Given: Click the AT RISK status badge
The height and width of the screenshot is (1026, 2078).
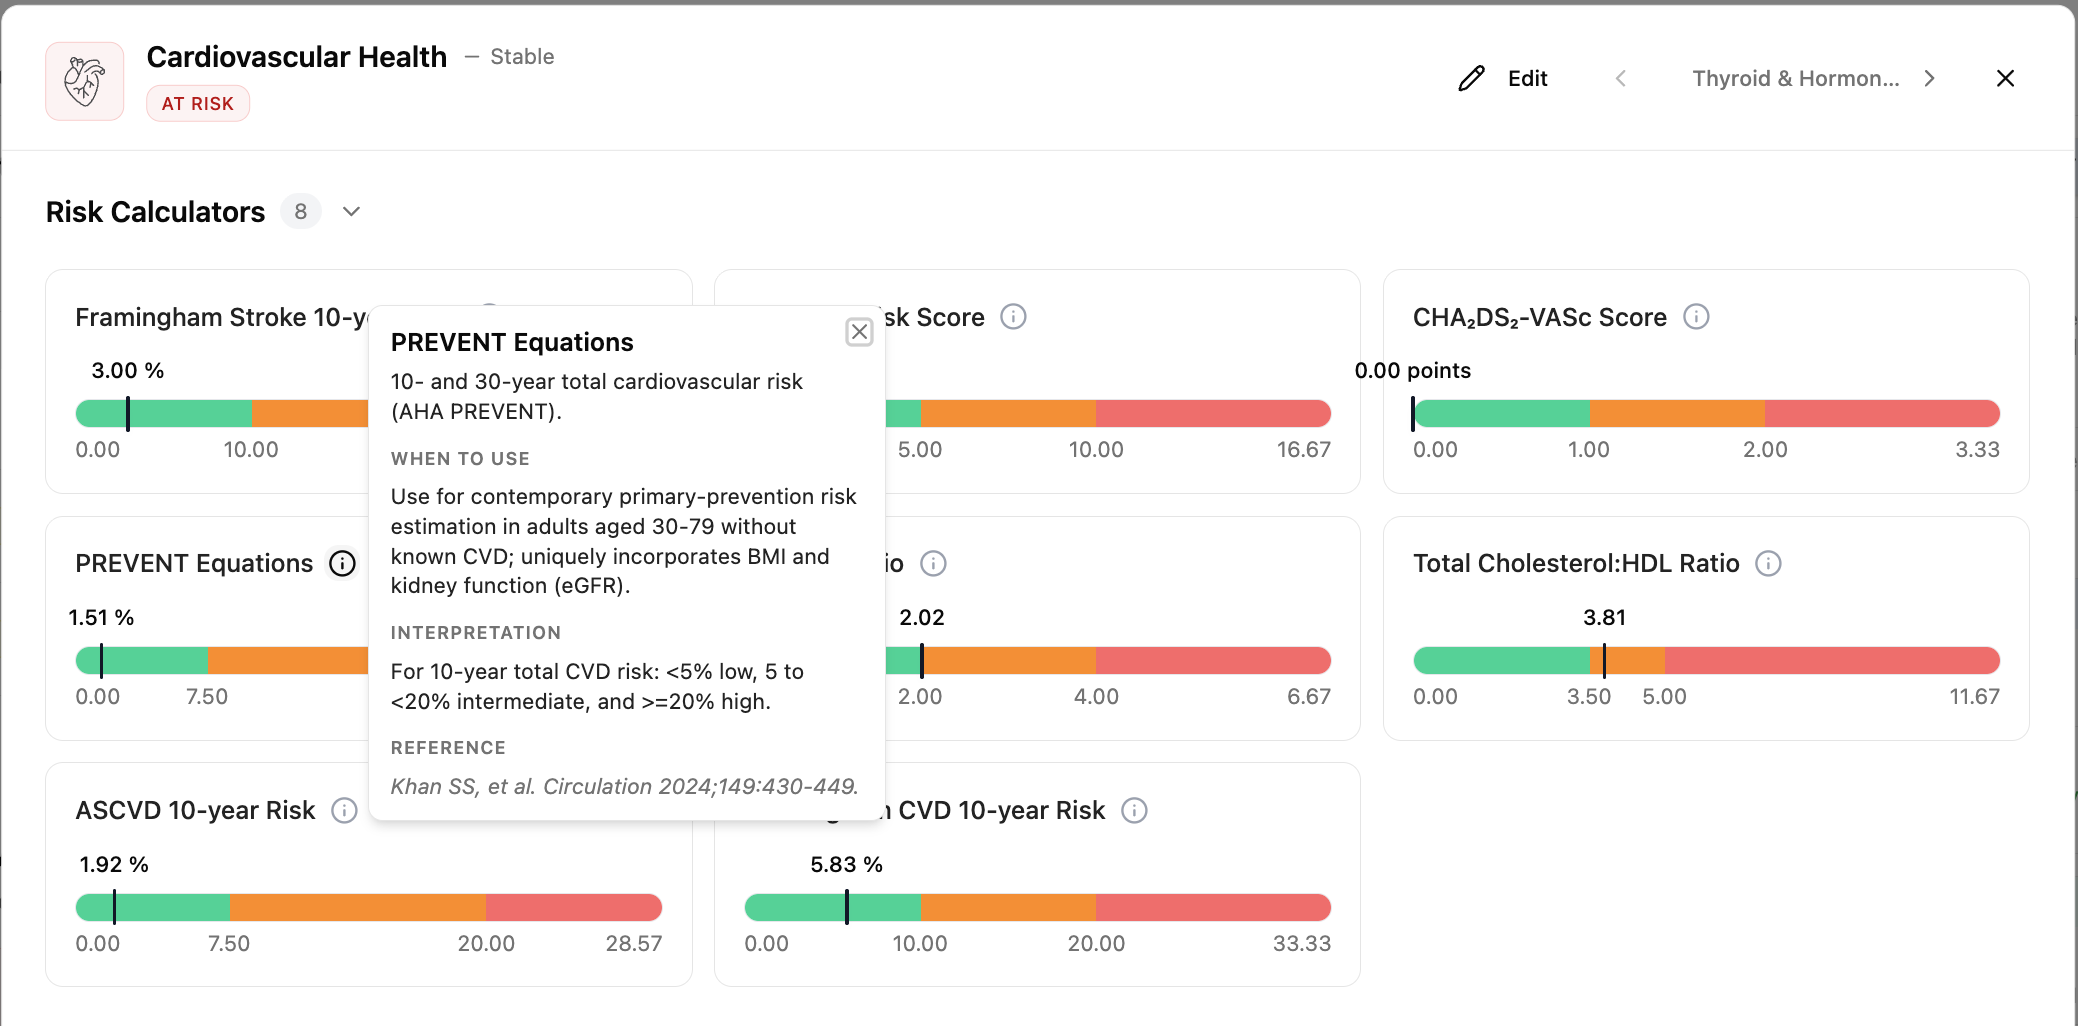Looking at the screenshot, I should click(x=198, y=104).
